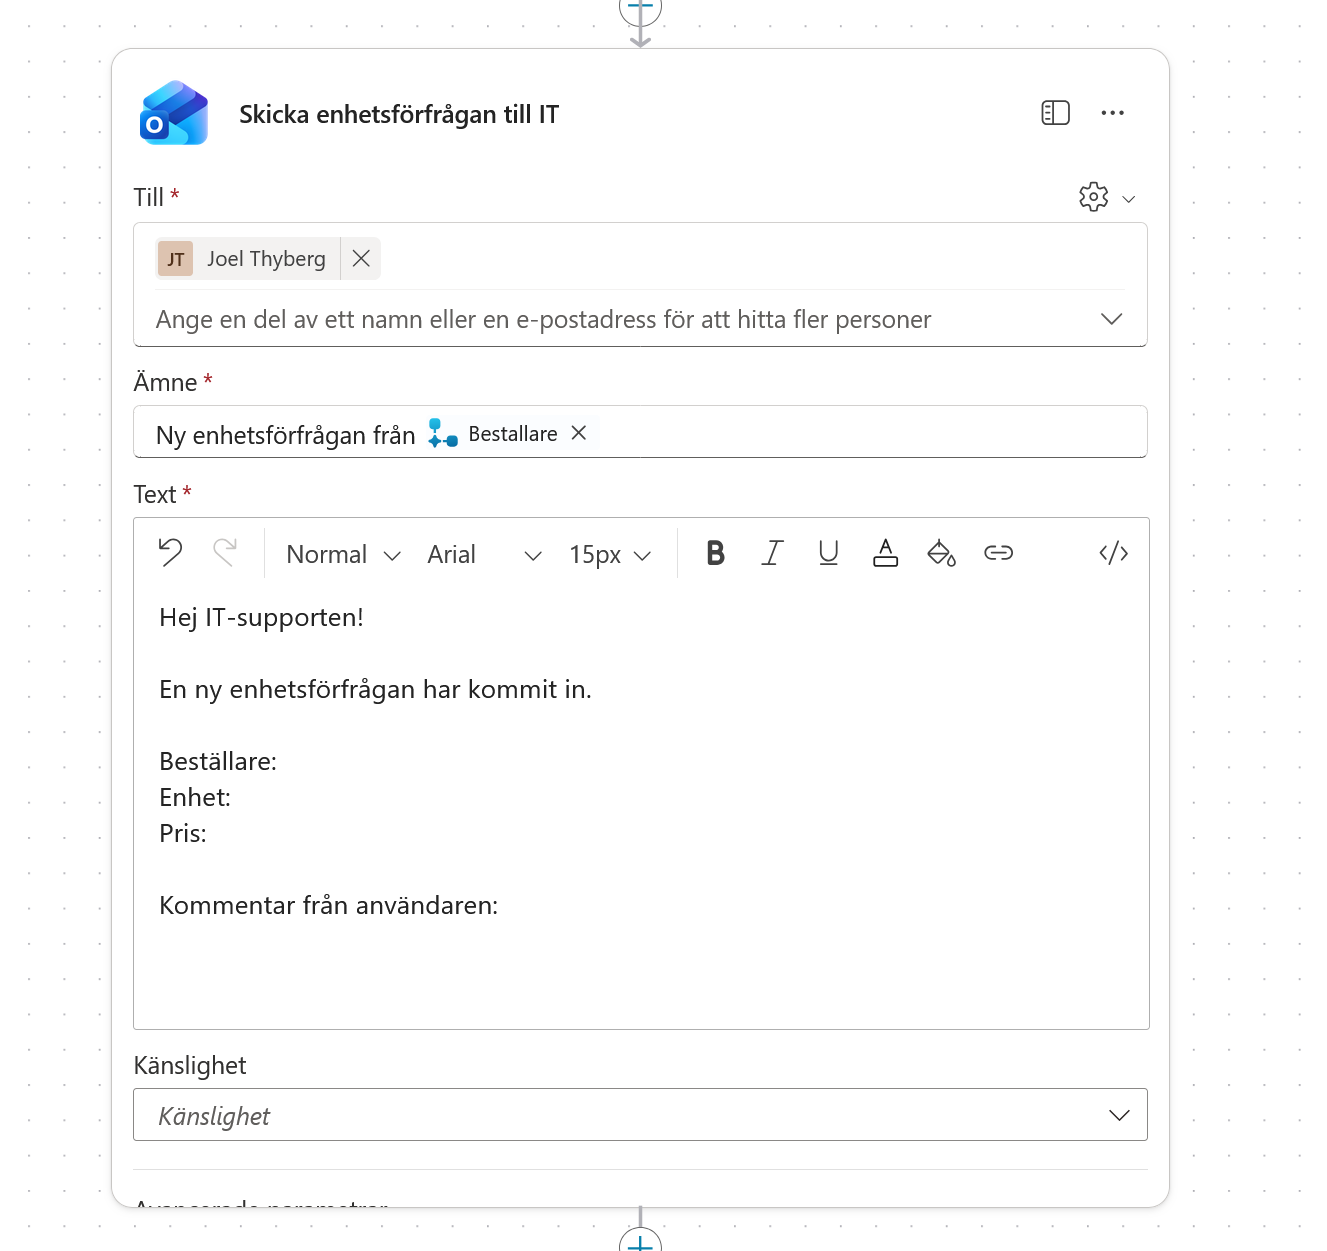Open the three-dot more options menu

click(x=1112, y=113)
